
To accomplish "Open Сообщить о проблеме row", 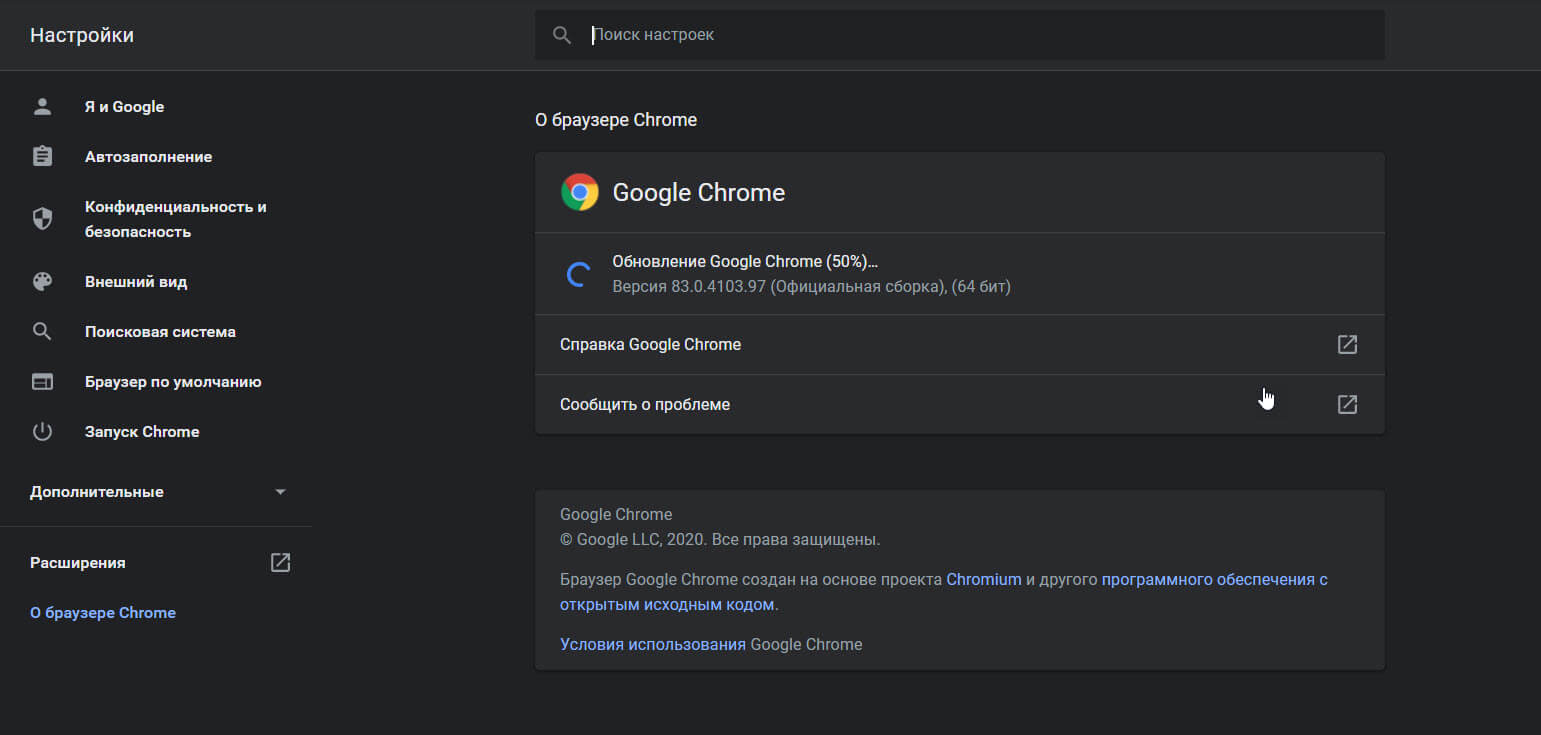I will coord(960,404).
